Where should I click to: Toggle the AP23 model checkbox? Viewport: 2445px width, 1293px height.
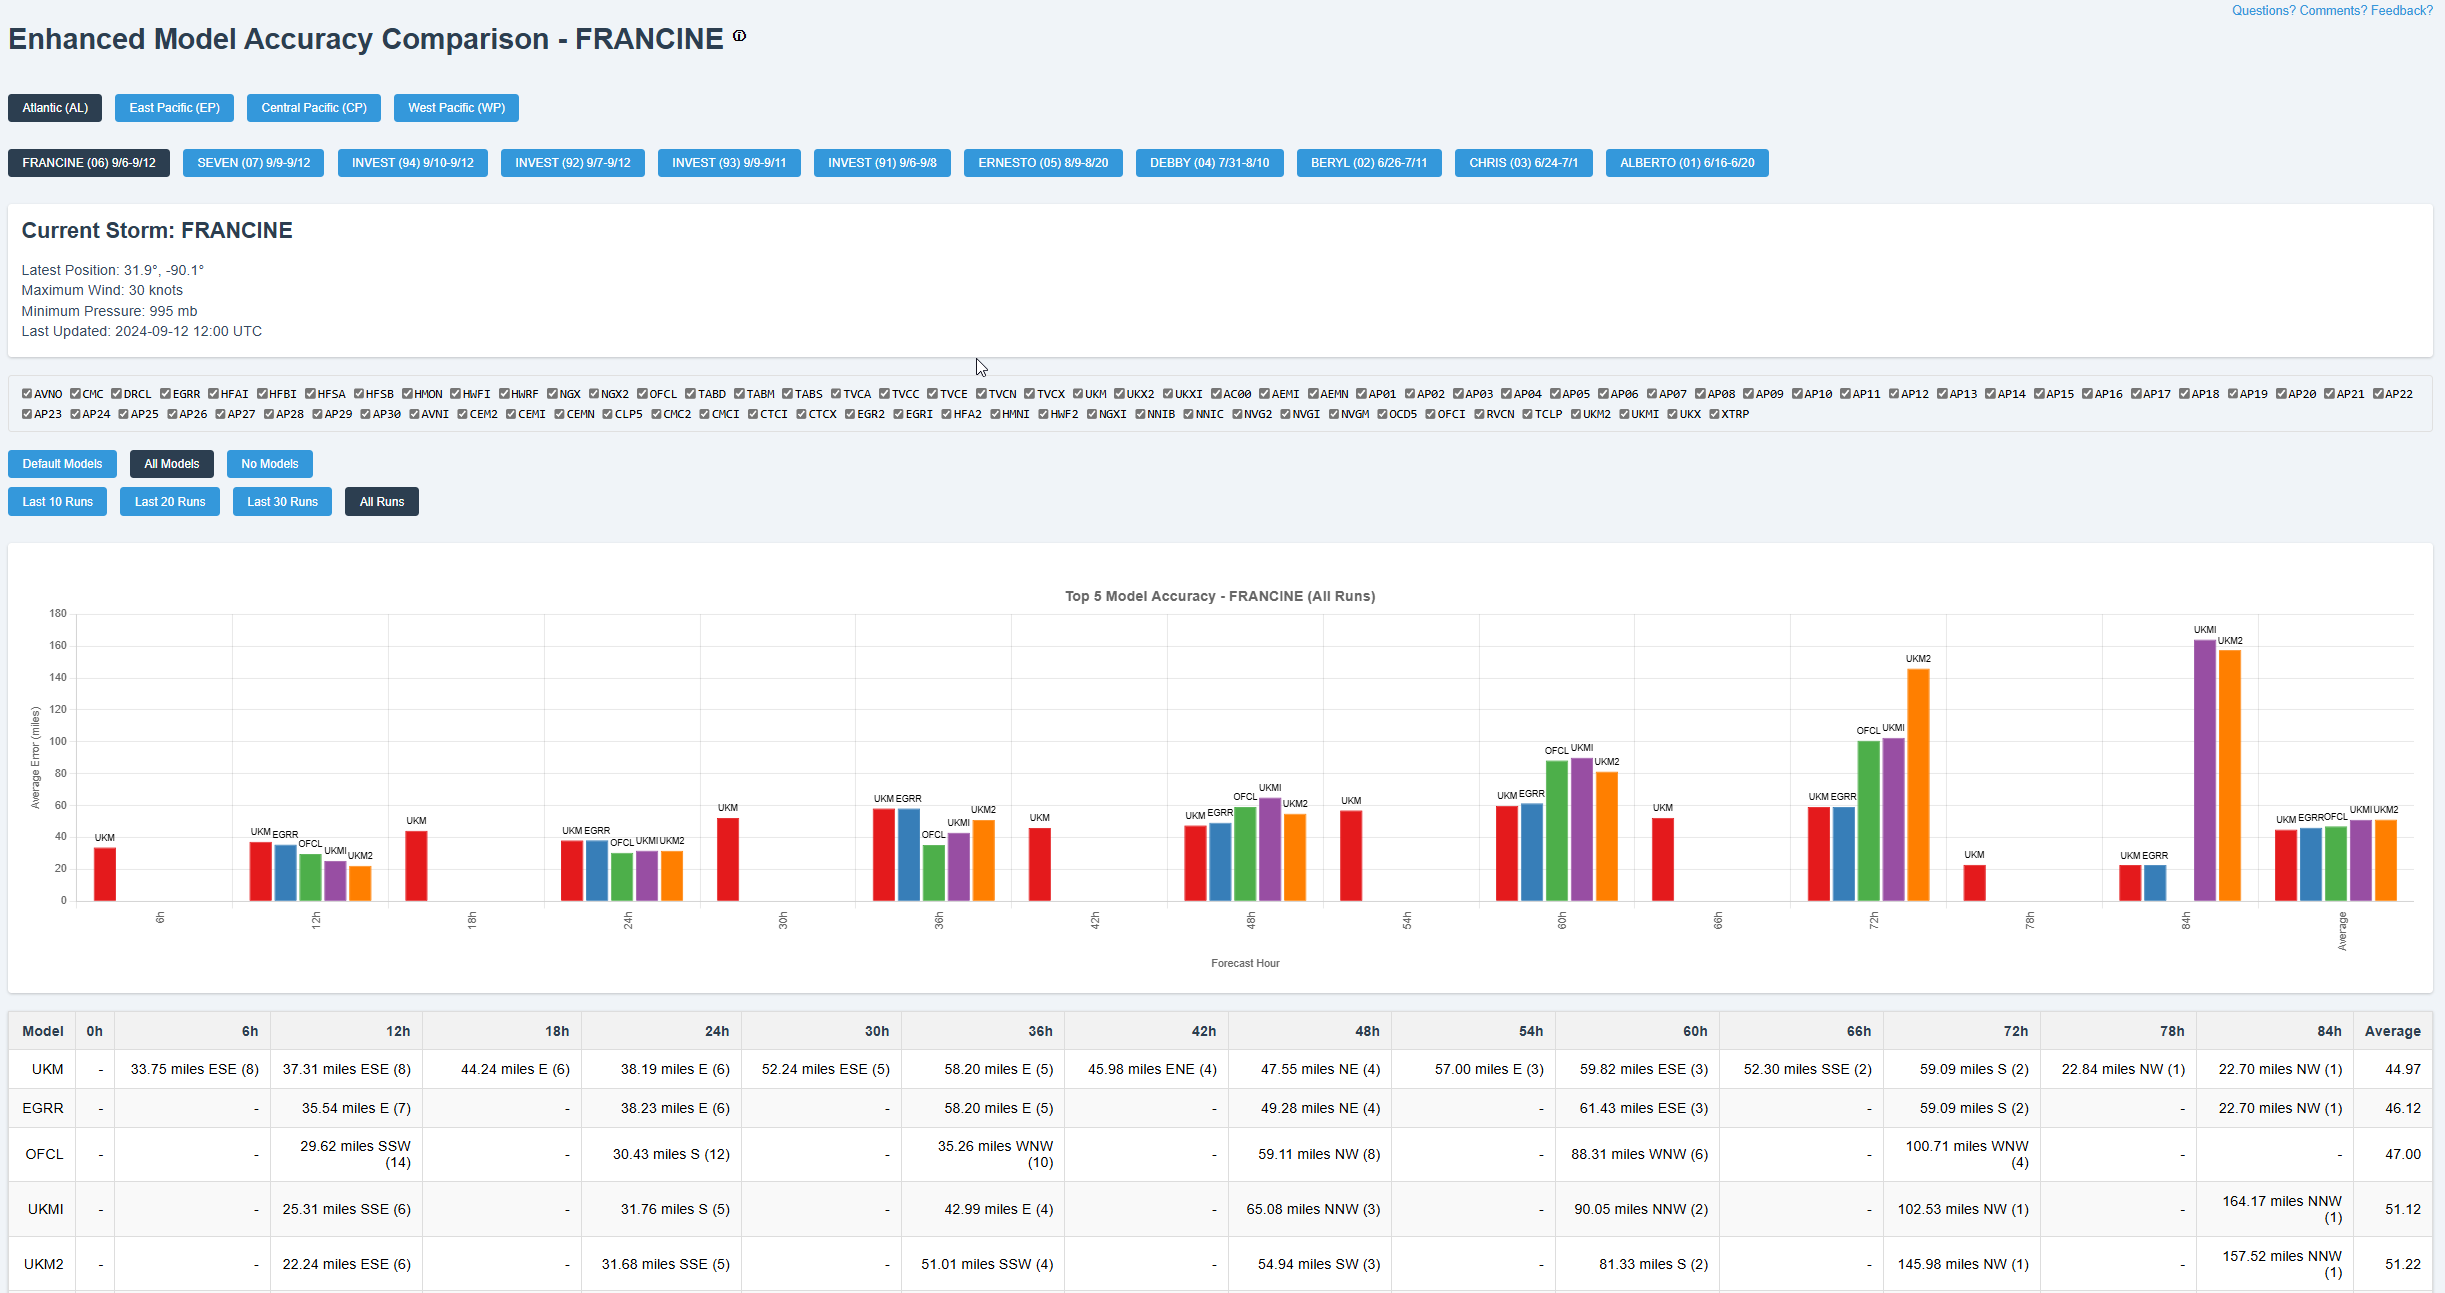(27, 414)
